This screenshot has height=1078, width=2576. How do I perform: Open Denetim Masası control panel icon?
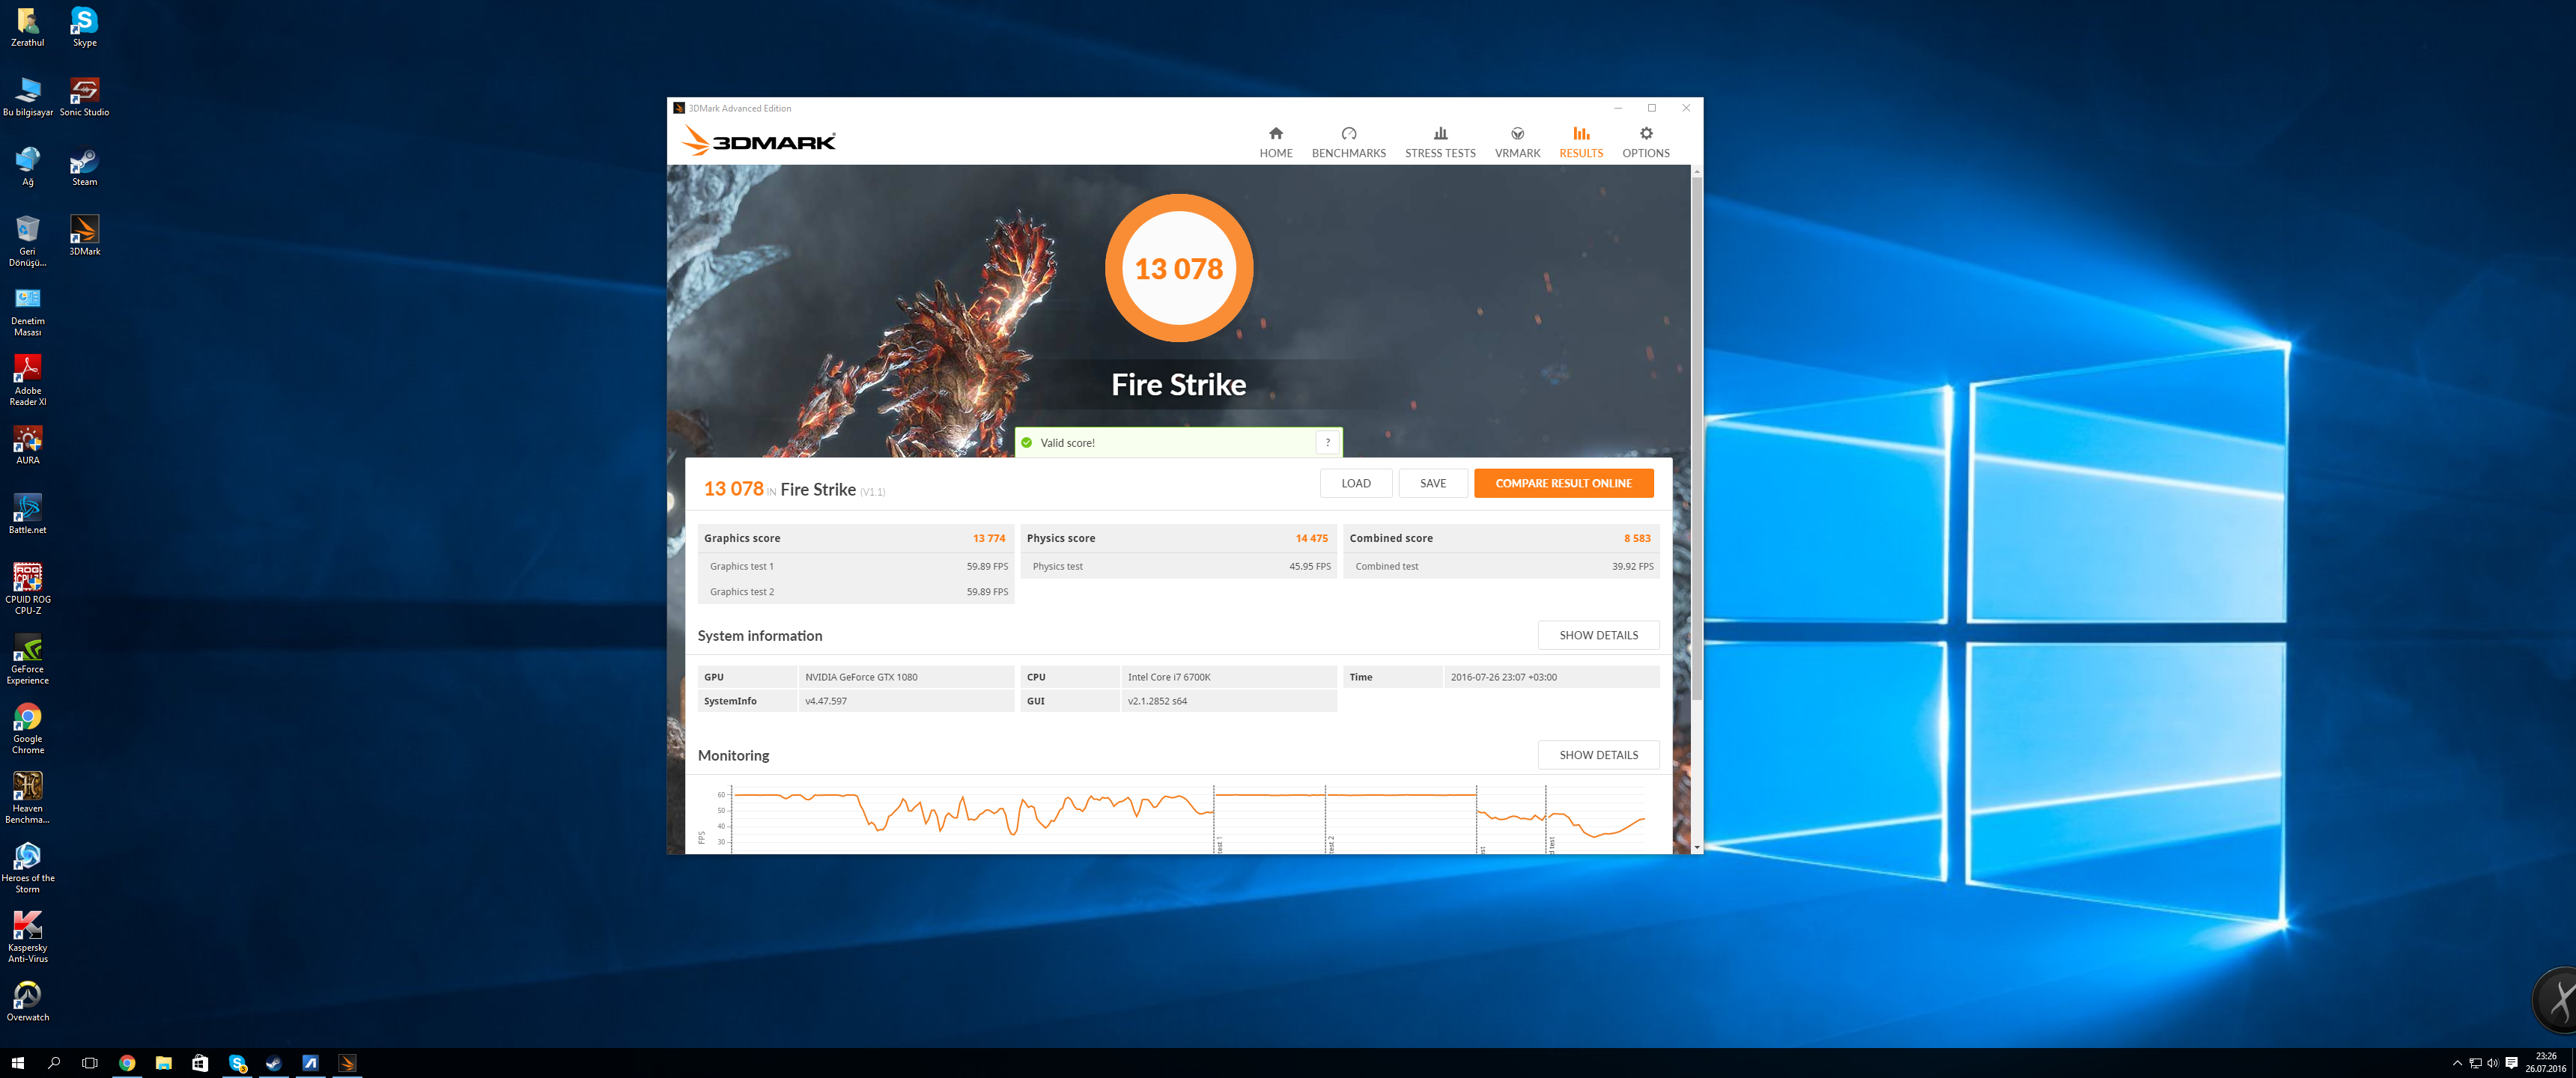pos(27,311)
